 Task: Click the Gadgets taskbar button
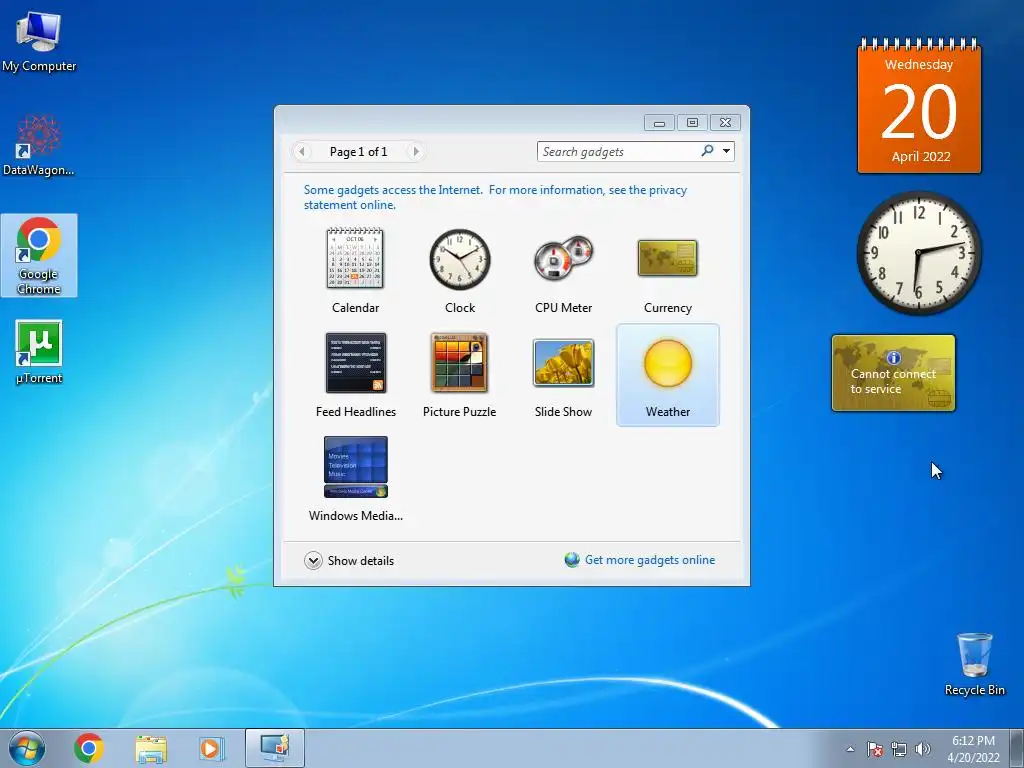pos(274,748)
